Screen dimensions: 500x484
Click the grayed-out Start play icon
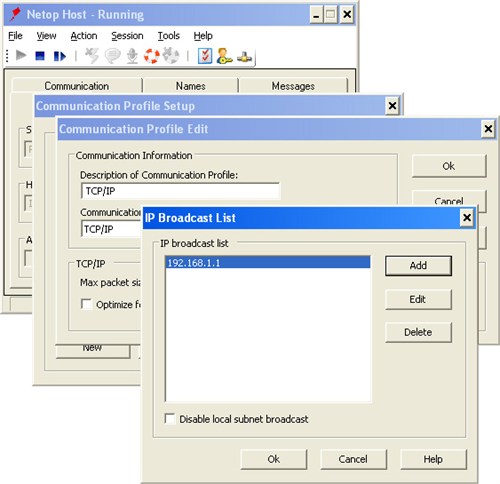21,55
